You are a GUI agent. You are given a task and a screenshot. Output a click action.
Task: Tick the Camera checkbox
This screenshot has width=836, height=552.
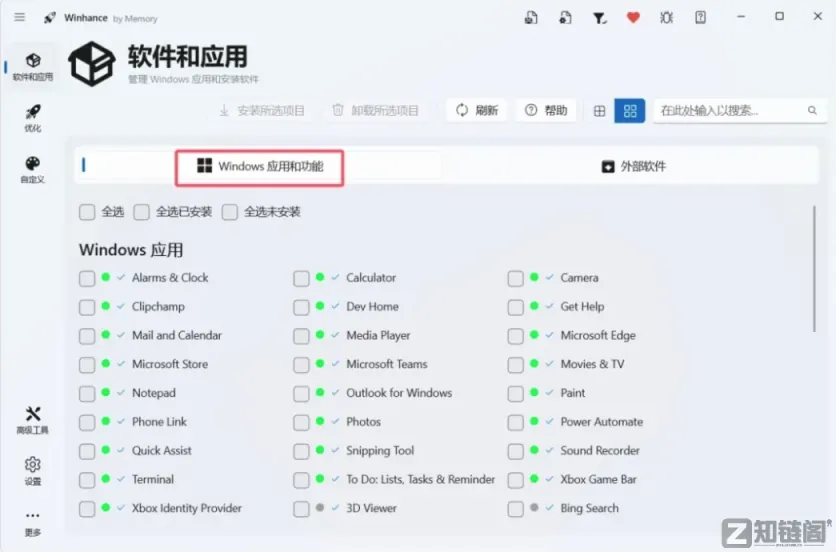[516, 278]
